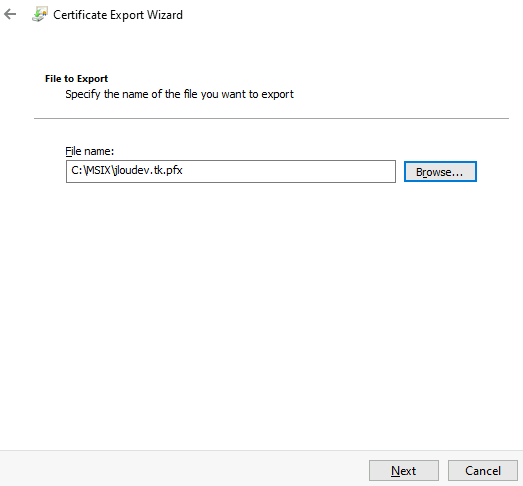Click the 'File name:' label
523x486 pixels.
89,151
